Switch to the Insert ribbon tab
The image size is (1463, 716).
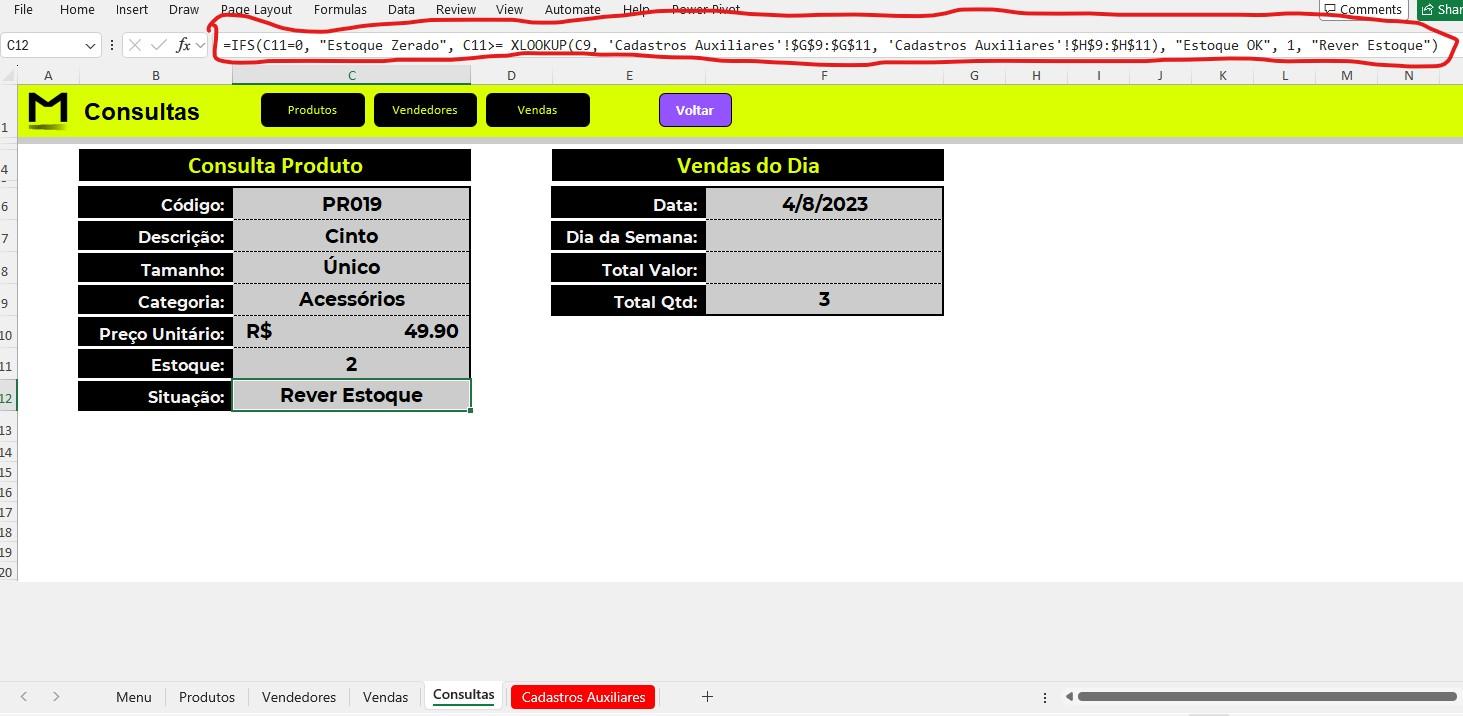[x=132, y=9]
